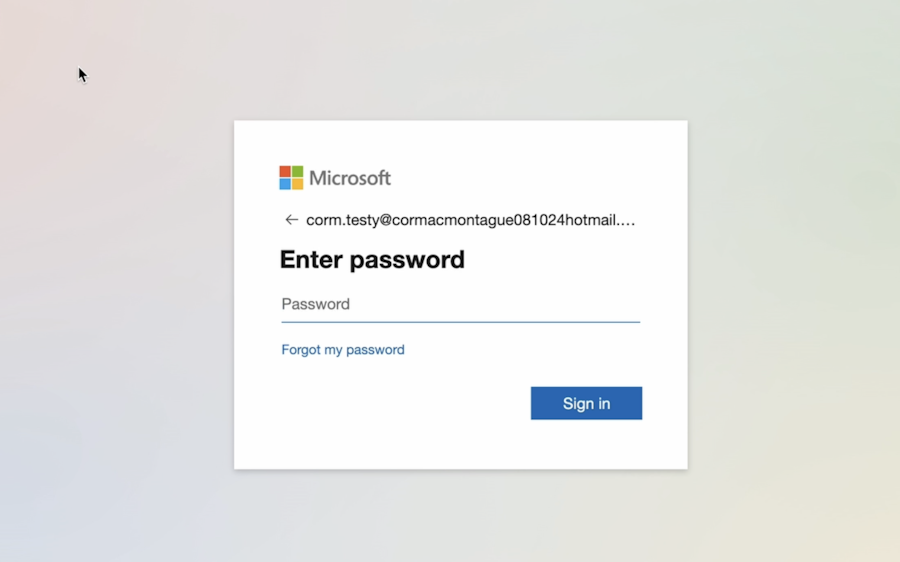900x562 pixels.
Task: Click the "Enter password" heading
Action: pos(372,260)
